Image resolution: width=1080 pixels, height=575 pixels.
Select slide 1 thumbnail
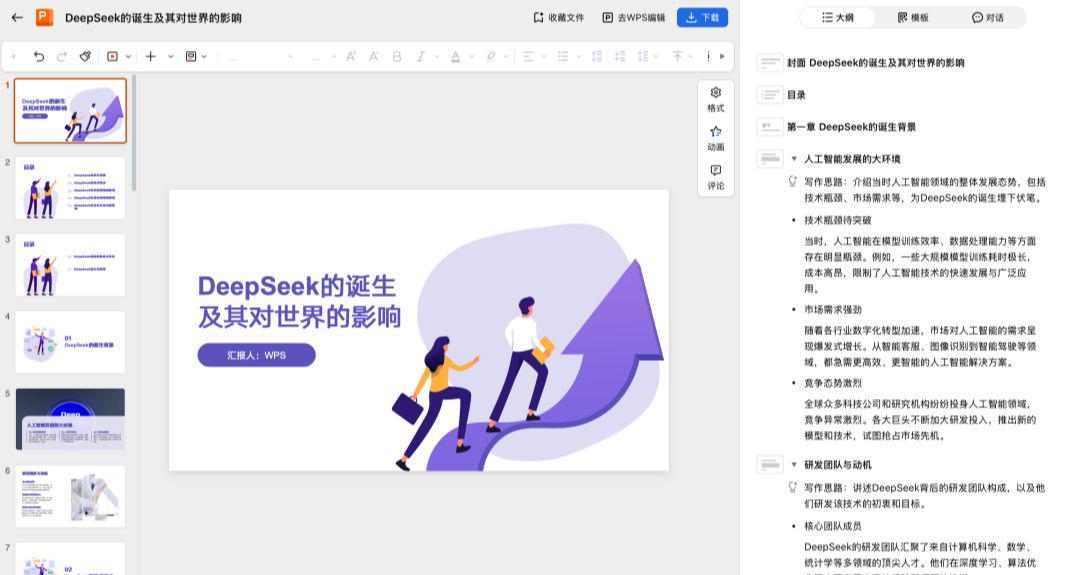pos(70,110)
